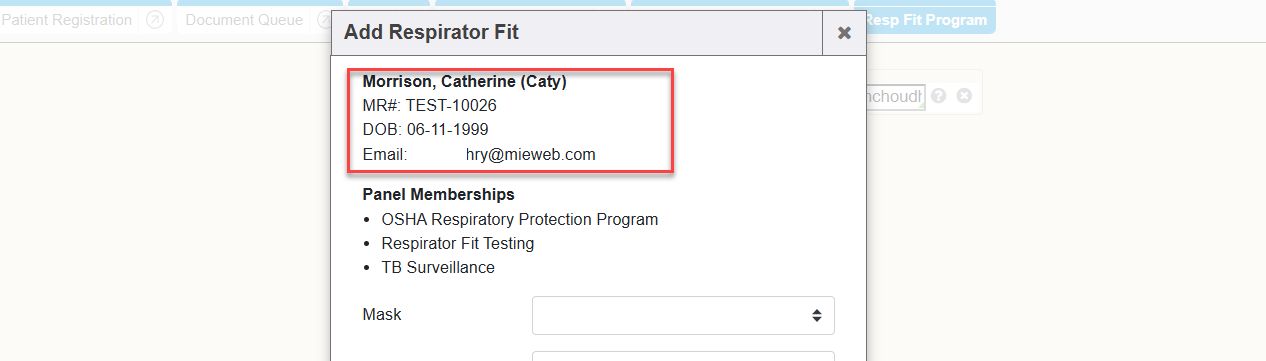The height and width of the screenshot is (361, 1266).
Task: Open the Mask dropdown
Action: [683, 315]
